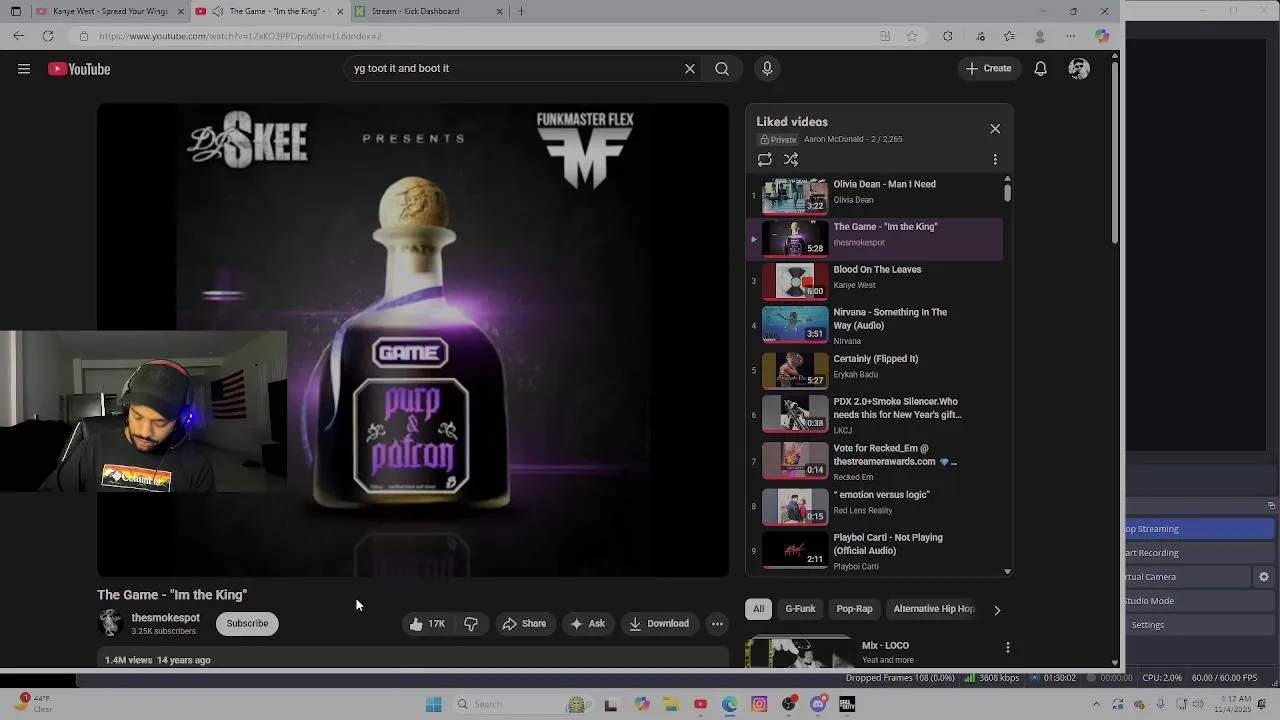Open browser settings and more menu

1070,36
